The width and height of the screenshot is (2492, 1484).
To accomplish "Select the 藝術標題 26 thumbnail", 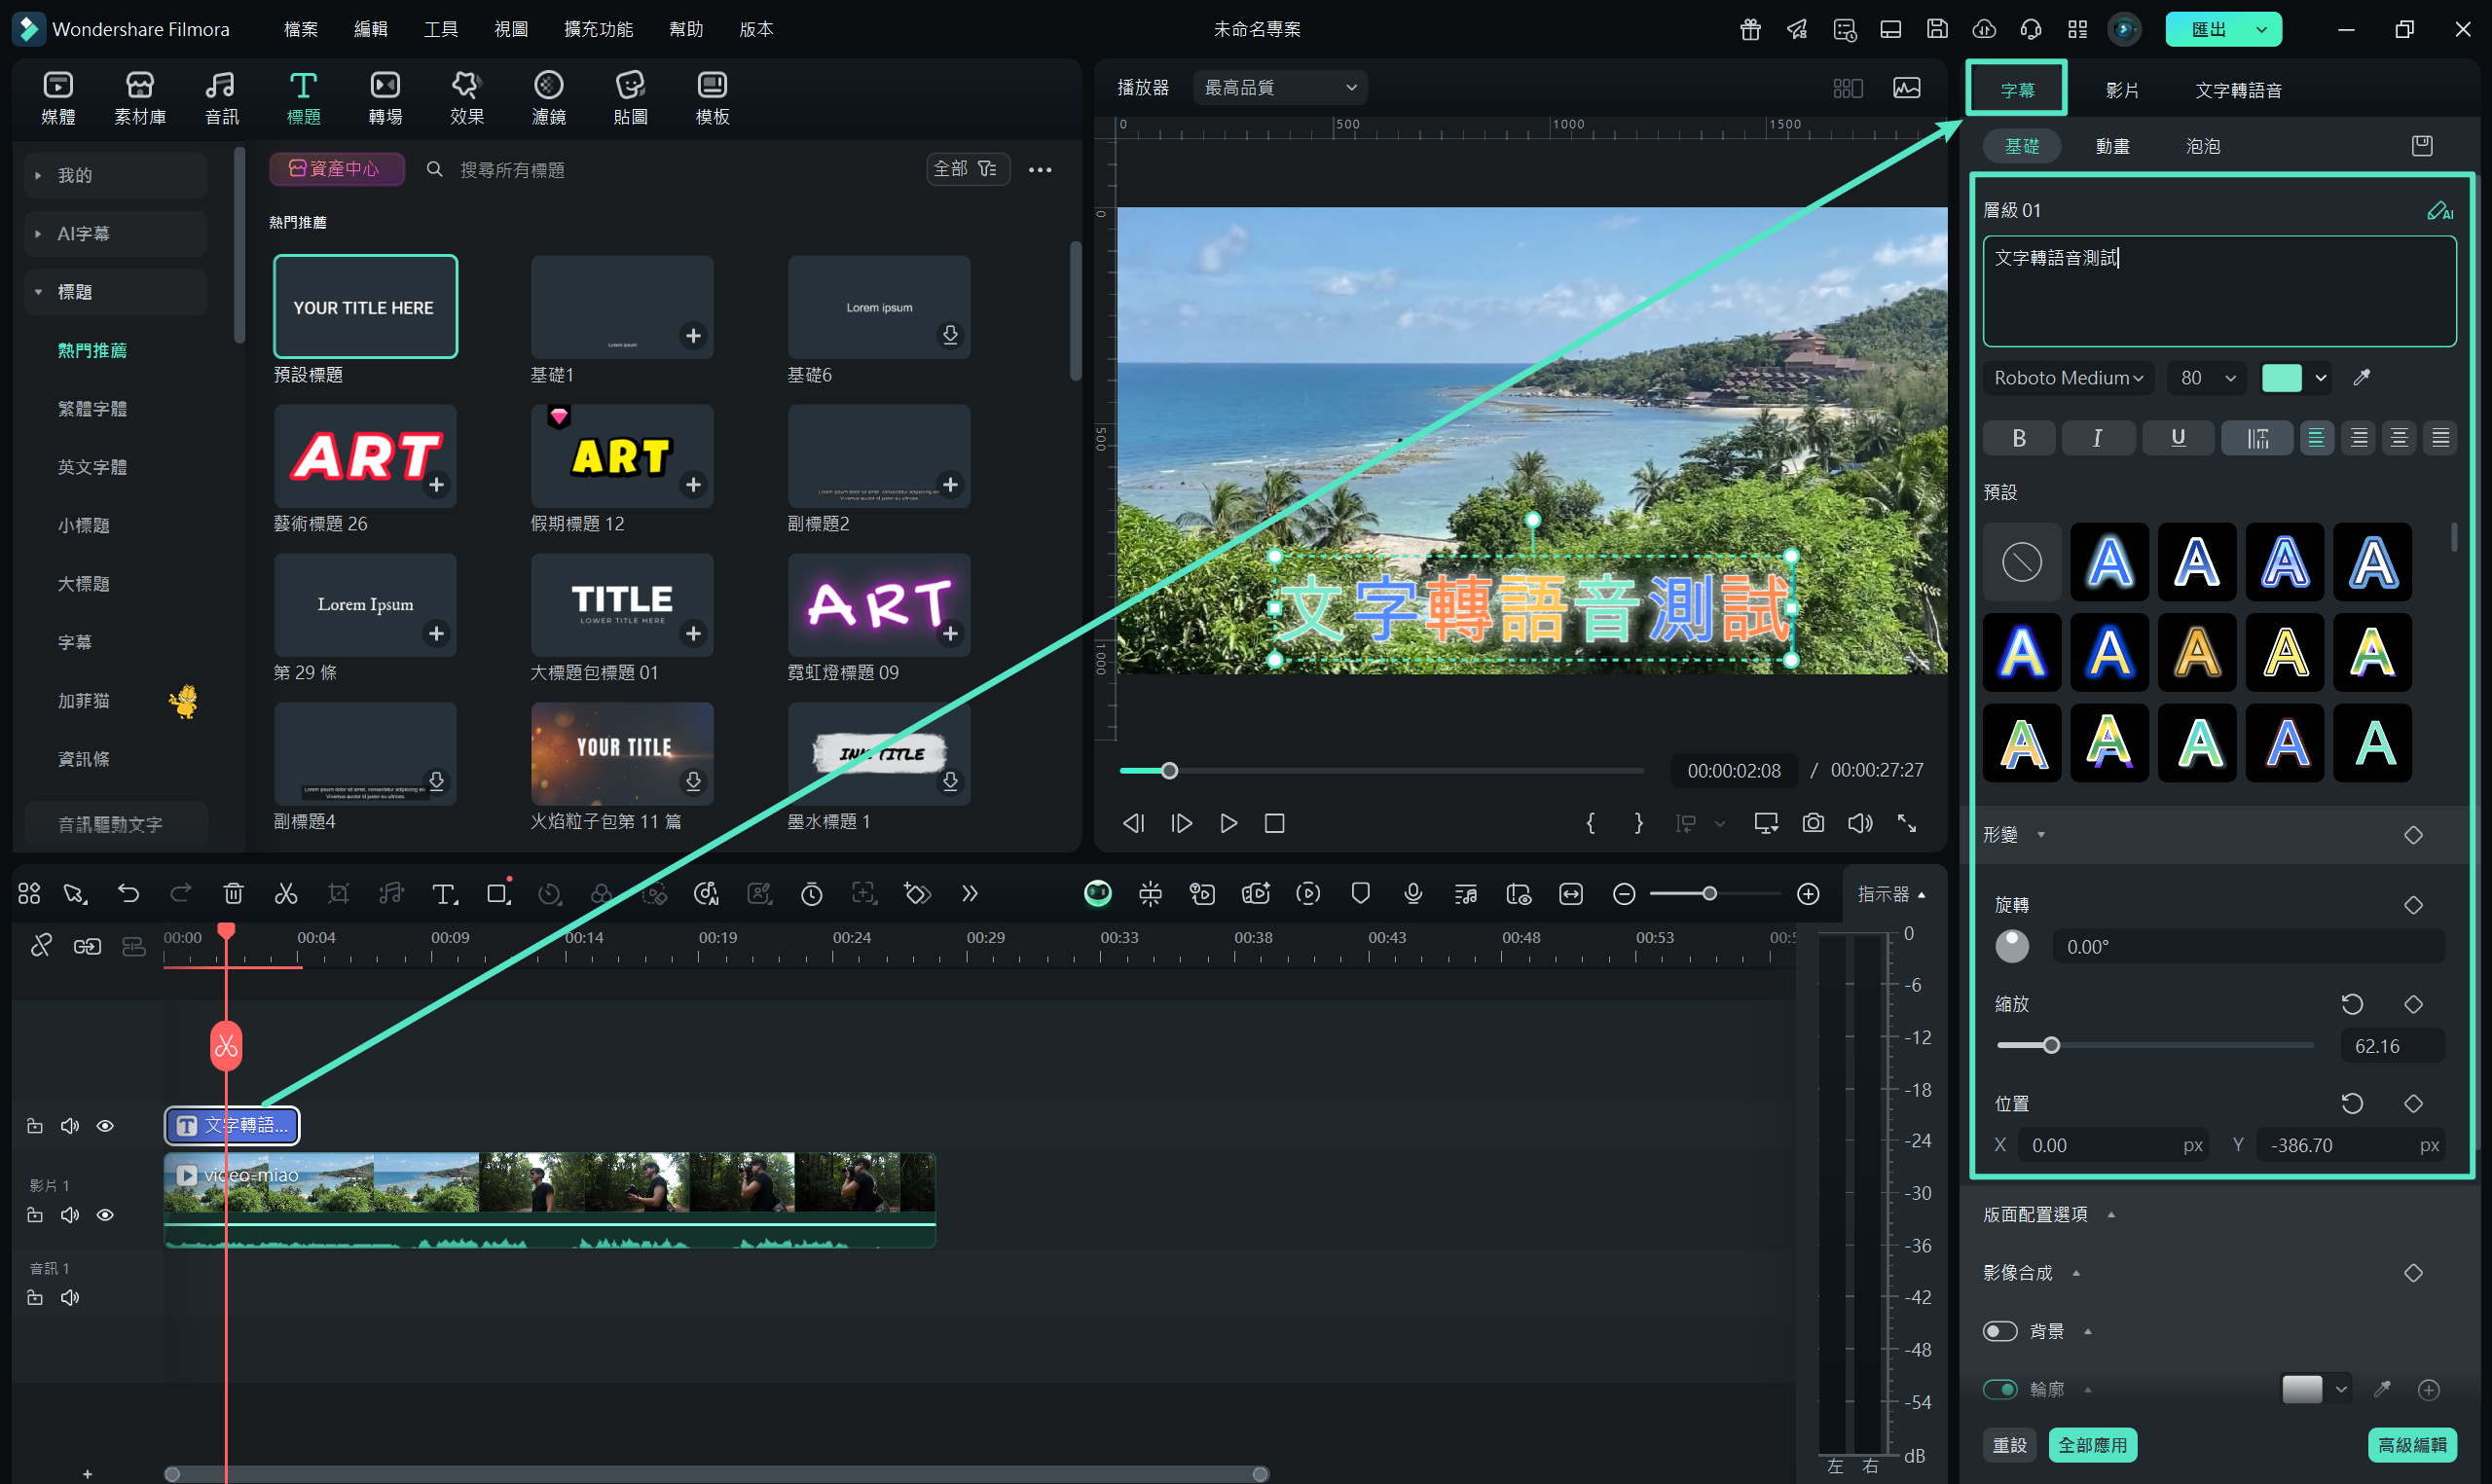I will (365, 456).
